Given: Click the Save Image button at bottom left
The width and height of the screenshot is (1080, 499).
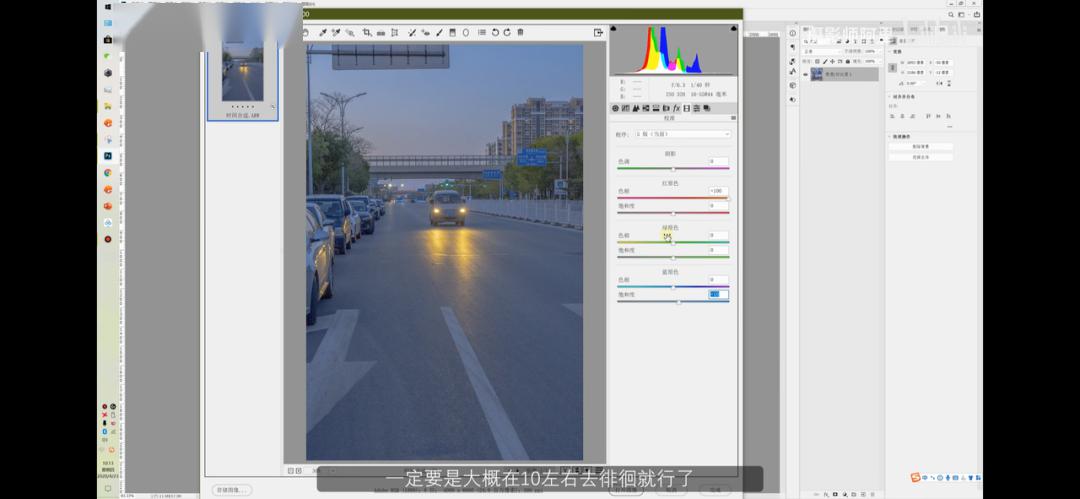Looking at the screenshot, I should pyautogui.click(x=231, y=490).
